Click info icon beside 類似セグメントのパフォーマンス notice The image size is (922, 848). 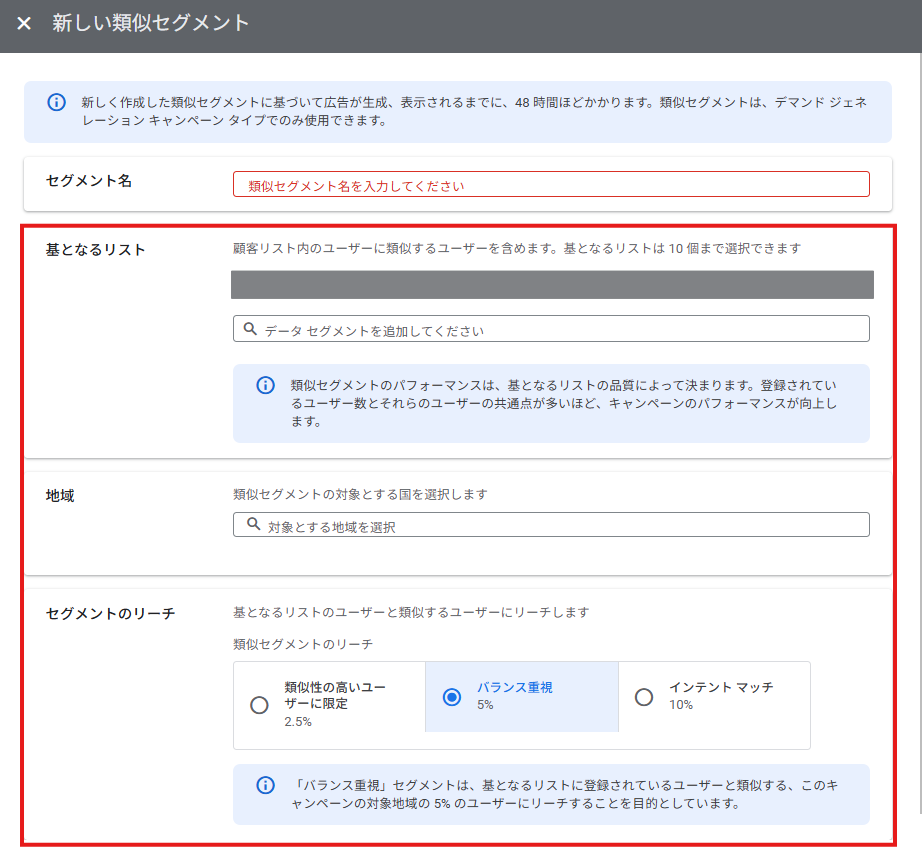tap(265, 385)
